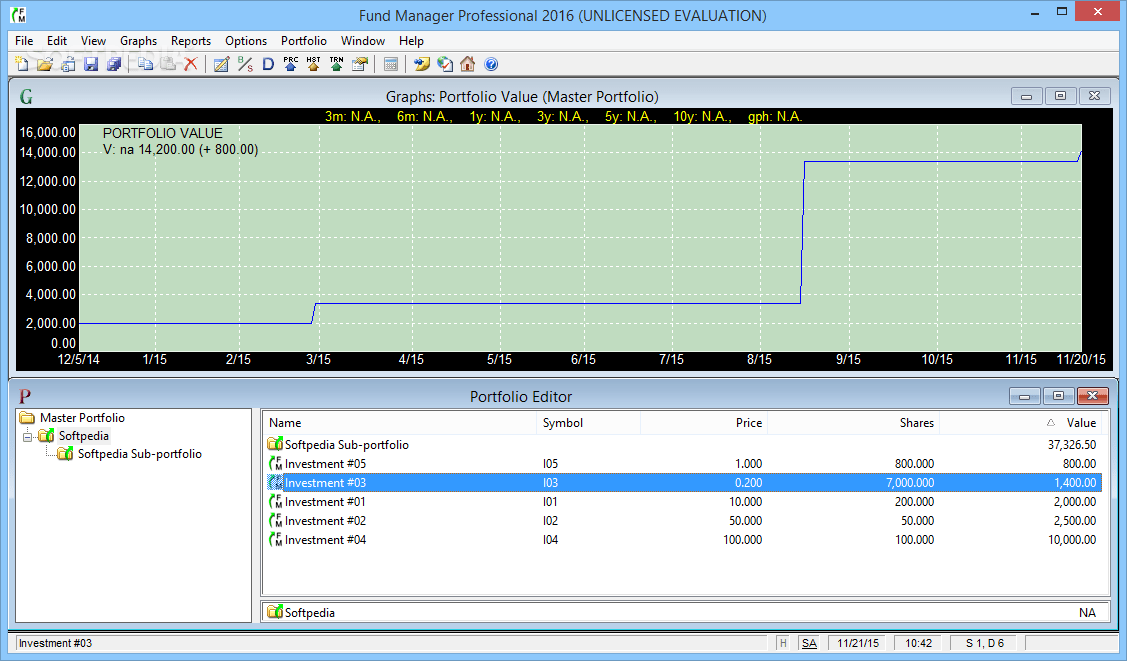Open the Options menu
The image size is (1127, 661).
point(246,41)
